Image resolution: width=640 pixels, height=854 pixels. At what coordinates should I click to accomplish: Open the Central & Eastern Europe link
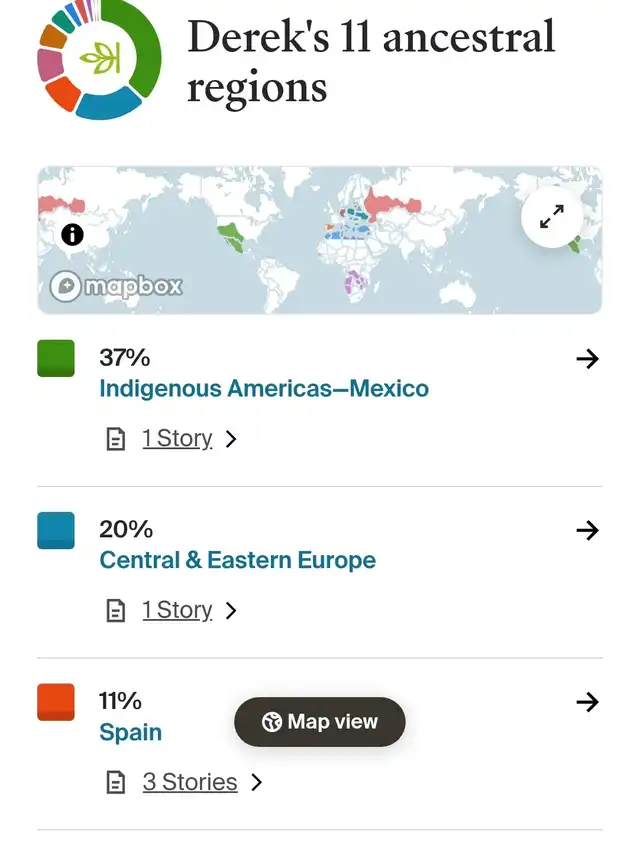click(x=238, y=560)
